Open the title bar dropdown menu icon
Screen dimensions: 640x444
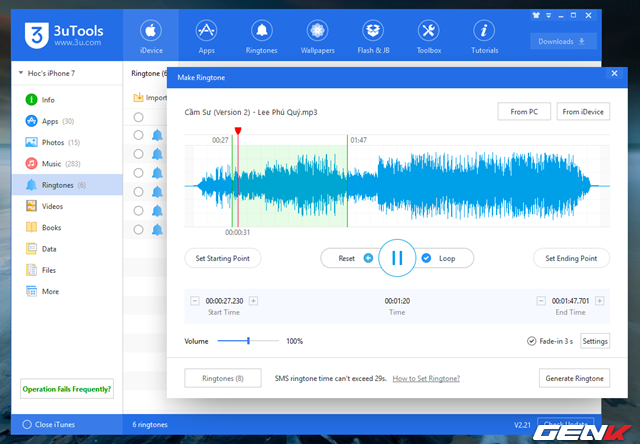[549, 16]
